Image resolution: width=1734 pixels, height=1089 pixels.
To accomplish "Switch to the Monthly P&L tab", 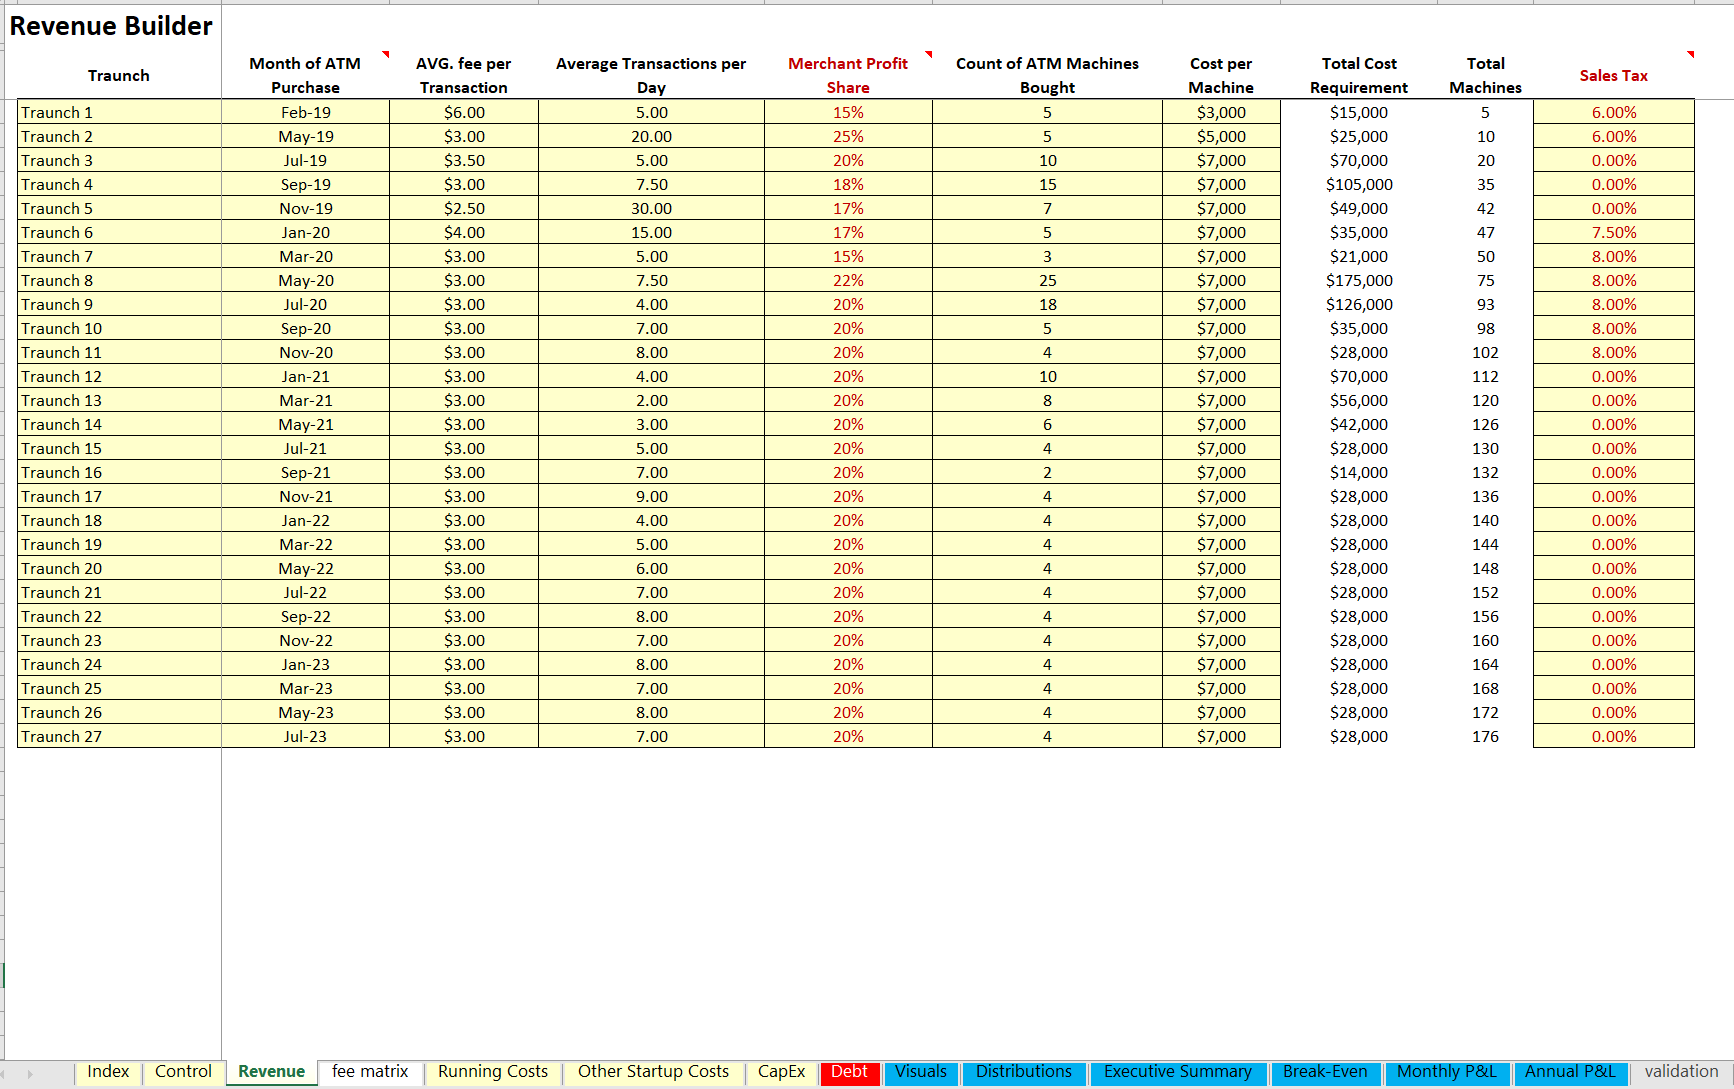I will (1446, 1072).
